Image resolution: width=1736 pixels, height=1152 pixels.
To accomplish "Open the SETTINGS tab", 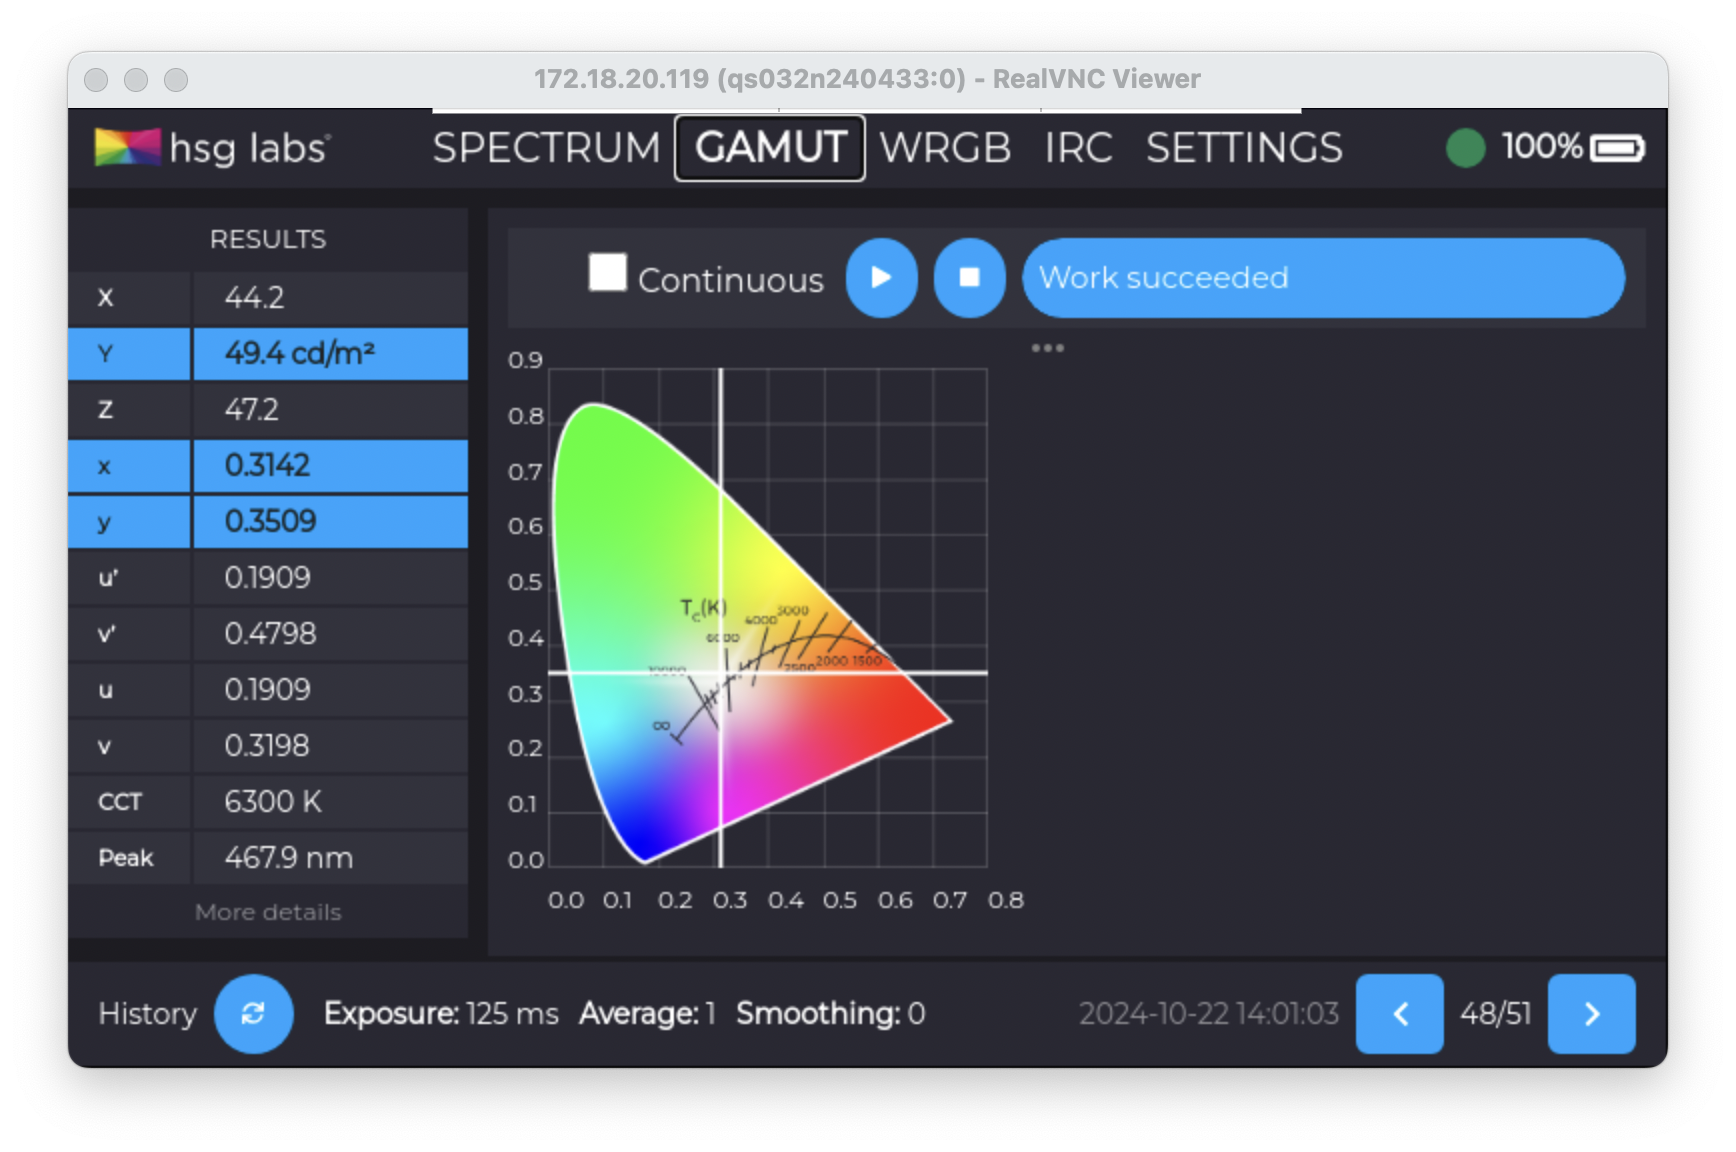I will [x=1244, y=148].
